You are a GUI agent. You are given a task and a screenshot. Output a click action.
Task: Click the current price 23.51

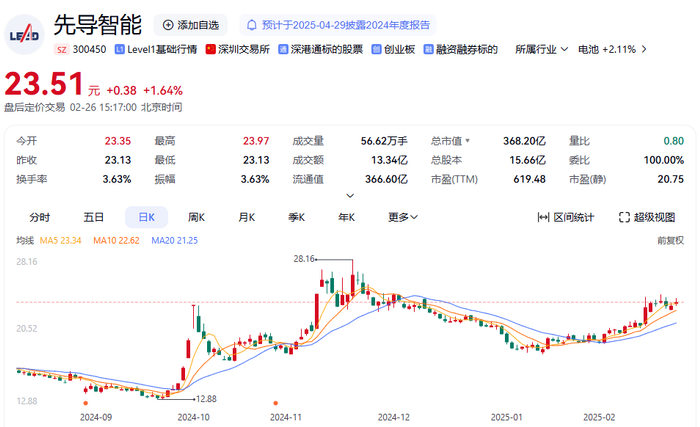coord(44,84)
